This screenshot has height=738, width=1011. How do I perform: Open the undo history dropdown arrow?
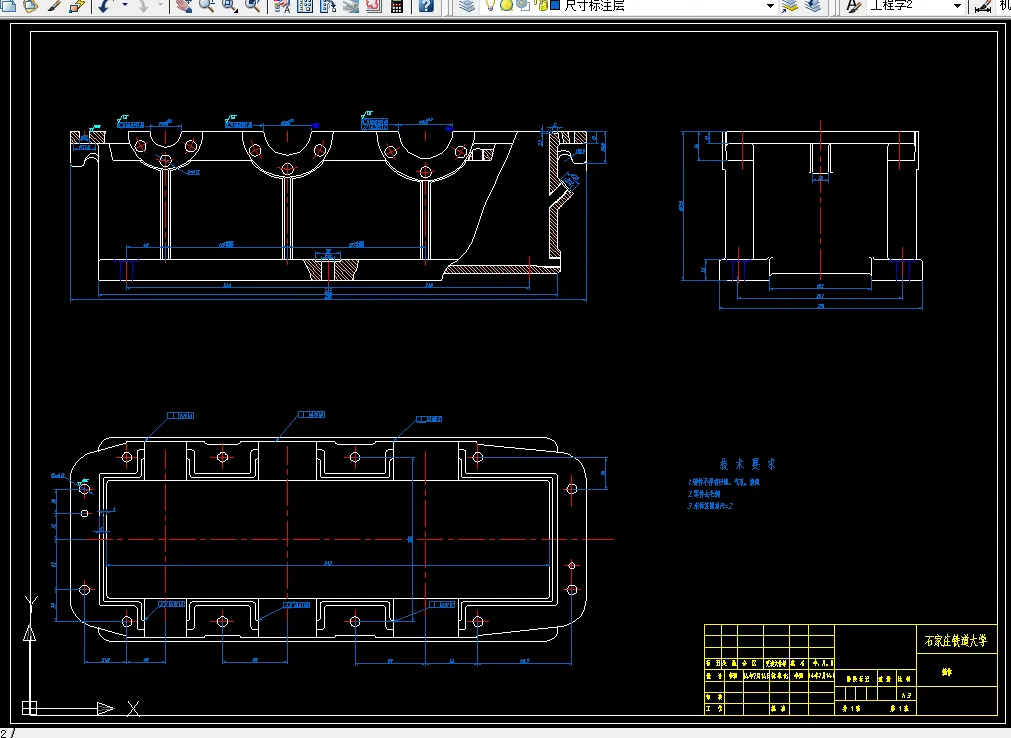[124, 6]
